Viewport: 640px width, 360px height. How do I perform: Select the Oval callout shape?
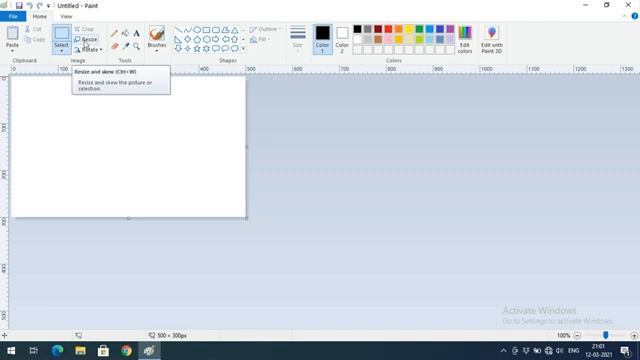pos(225,49)
